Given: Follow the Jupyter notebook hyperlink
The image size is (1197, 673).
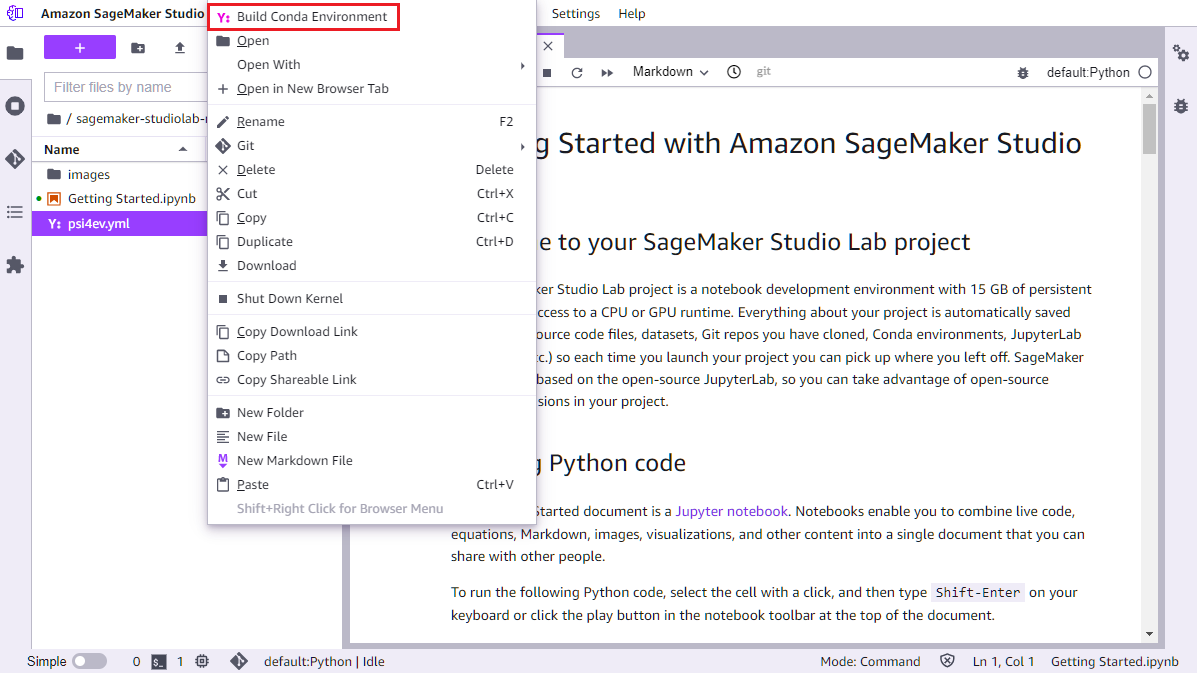Looking at the screenshot, I should tap(731, 510).
